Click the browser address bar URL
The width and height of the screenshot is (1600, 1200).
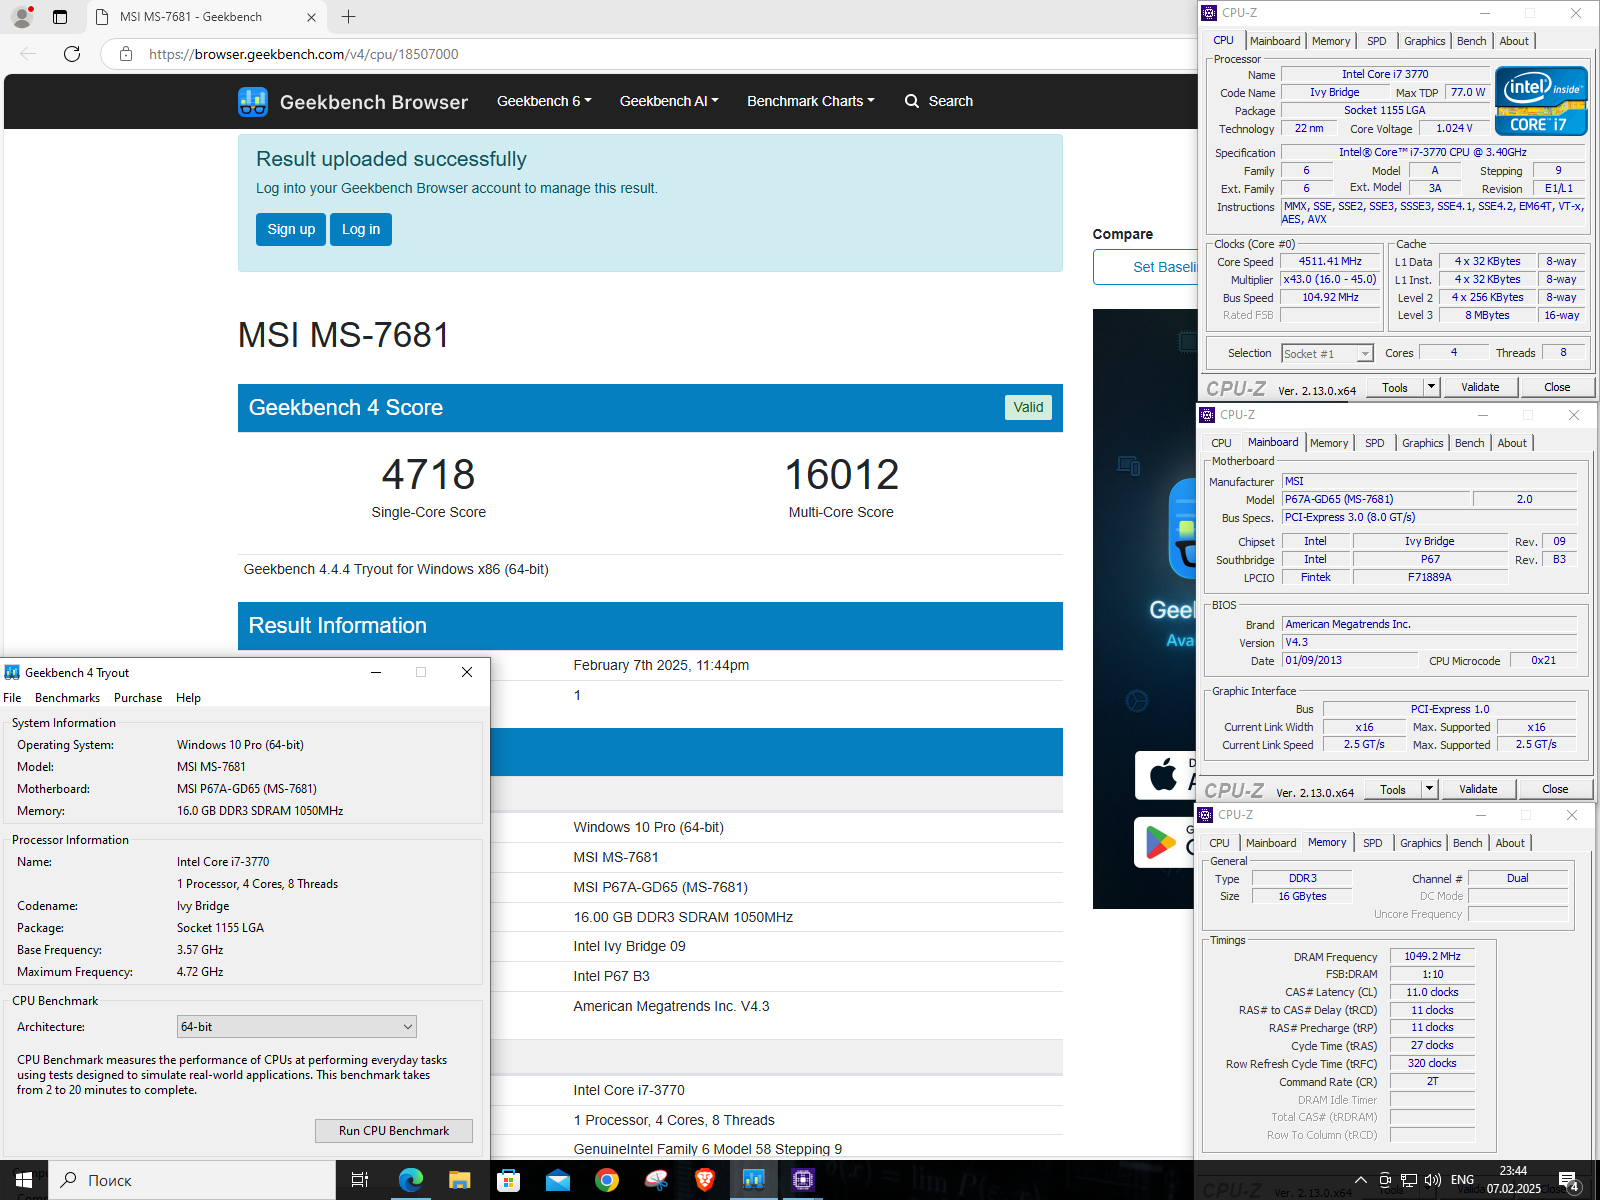click(x=304, y=54)
